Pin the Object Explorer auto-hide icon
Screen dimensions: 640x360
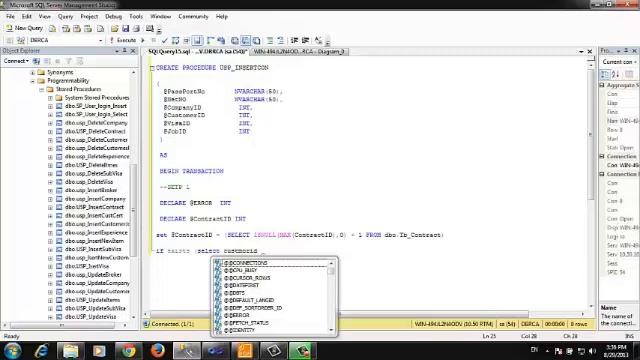click(x=124, y=51)
